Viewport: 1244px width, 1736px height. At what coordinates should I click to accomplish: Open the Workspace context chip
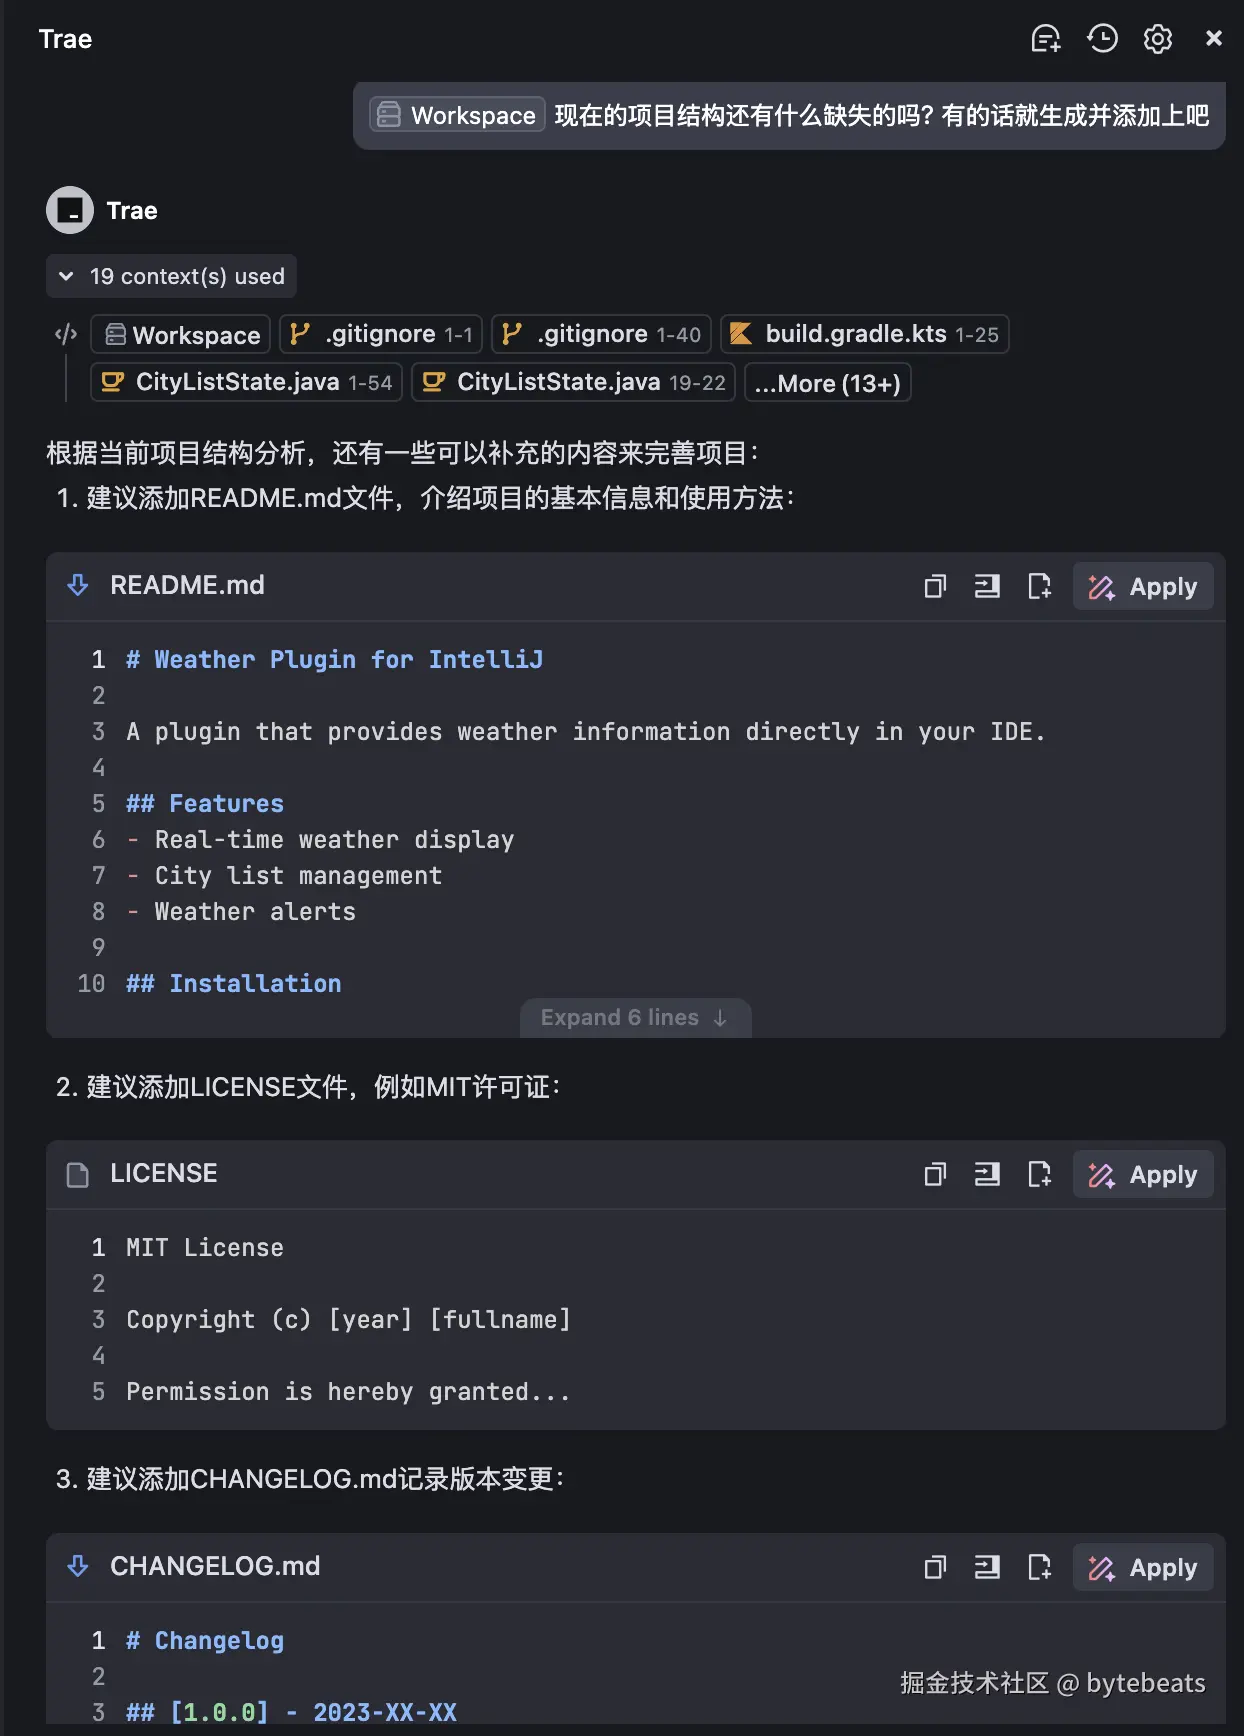[180, 334]
